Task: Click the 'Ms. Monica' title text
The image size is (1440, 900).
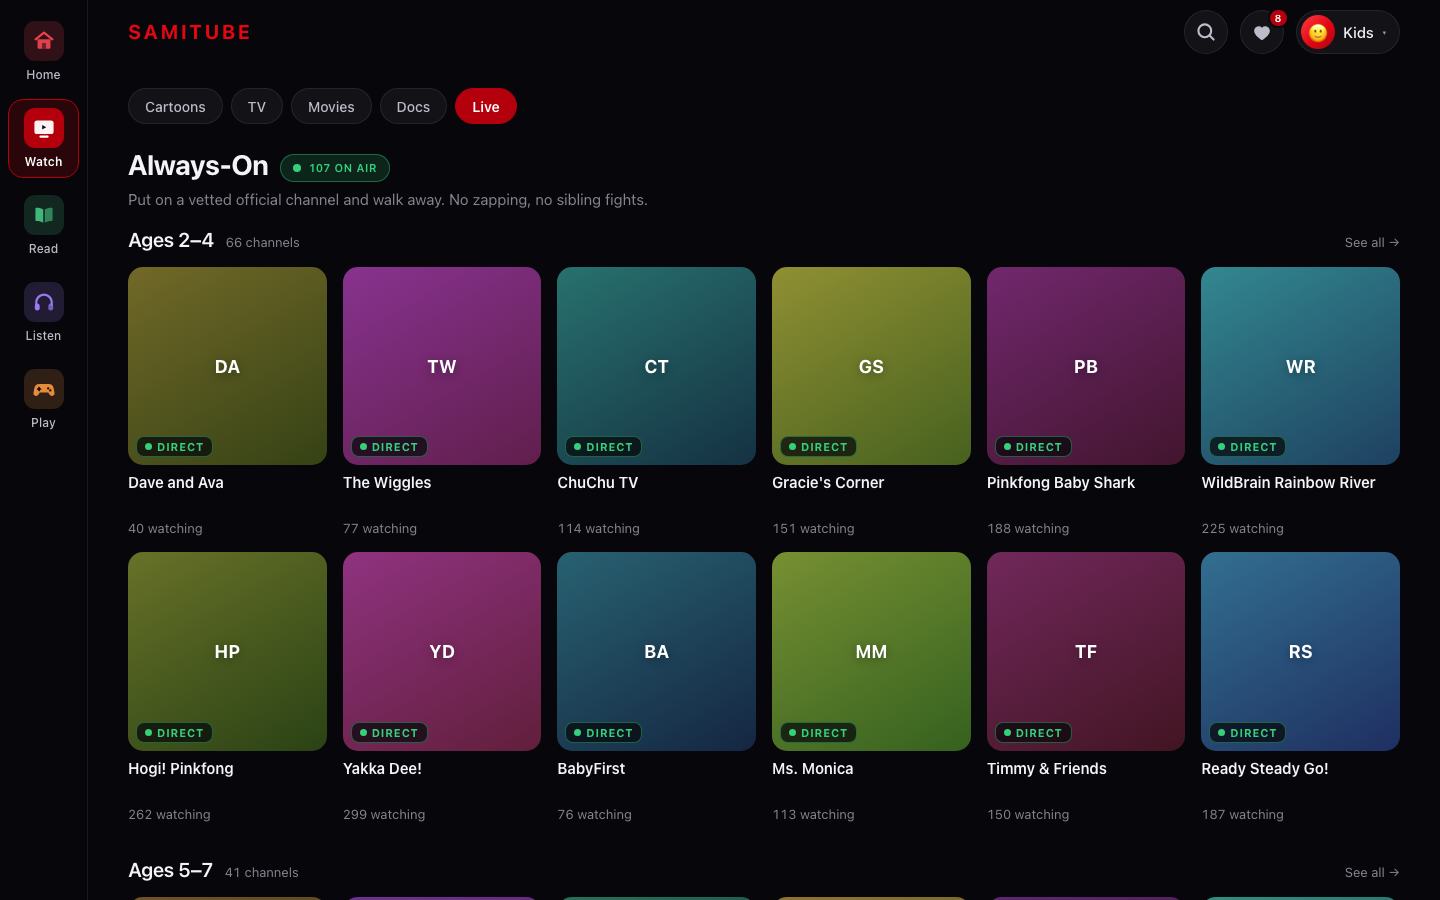Action: coord(813,769)
